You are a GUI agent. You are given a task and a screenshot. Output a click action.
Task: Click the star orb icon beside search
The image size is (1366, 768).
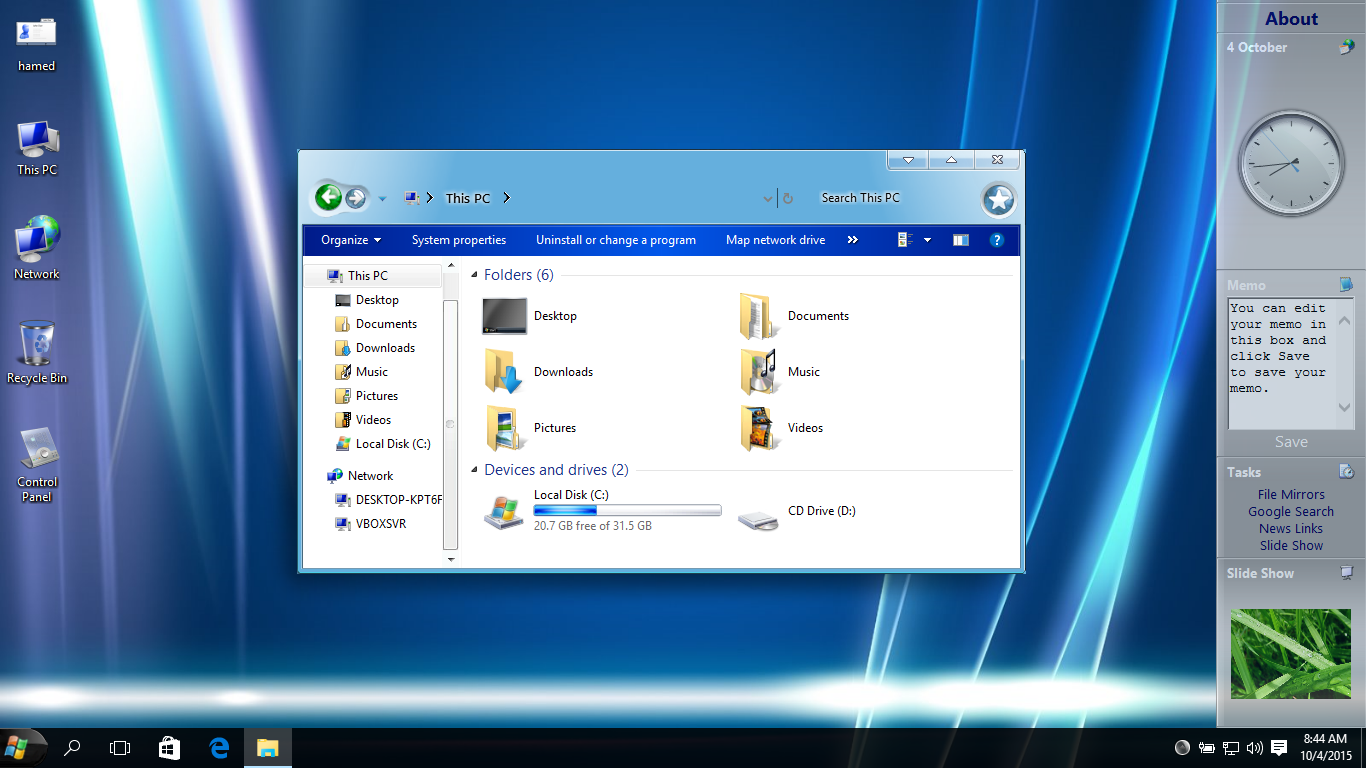click(x=998, y=200)
